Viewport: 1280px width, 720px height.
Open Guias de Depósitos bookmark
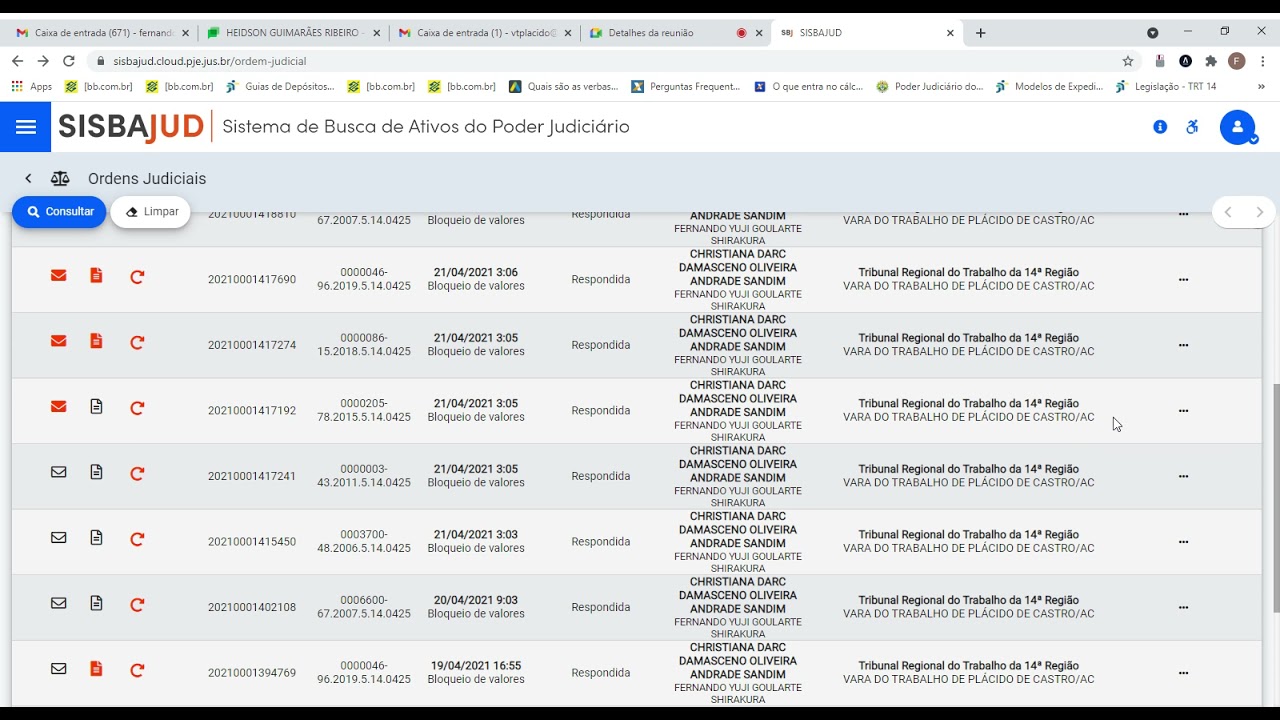(280, 87)
